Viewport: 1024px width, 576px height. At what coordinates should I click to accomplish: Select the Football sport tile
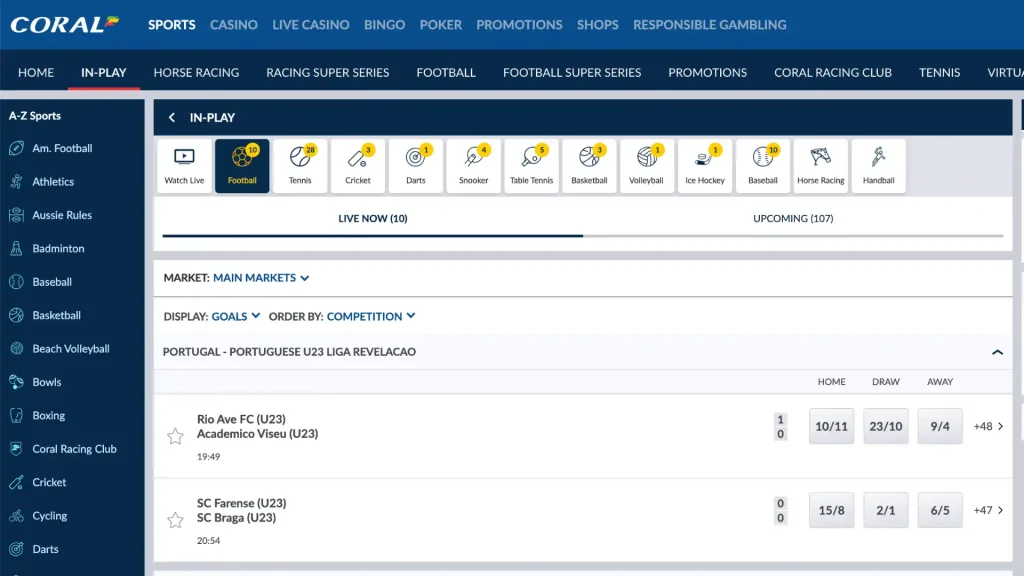pos(242,166)
